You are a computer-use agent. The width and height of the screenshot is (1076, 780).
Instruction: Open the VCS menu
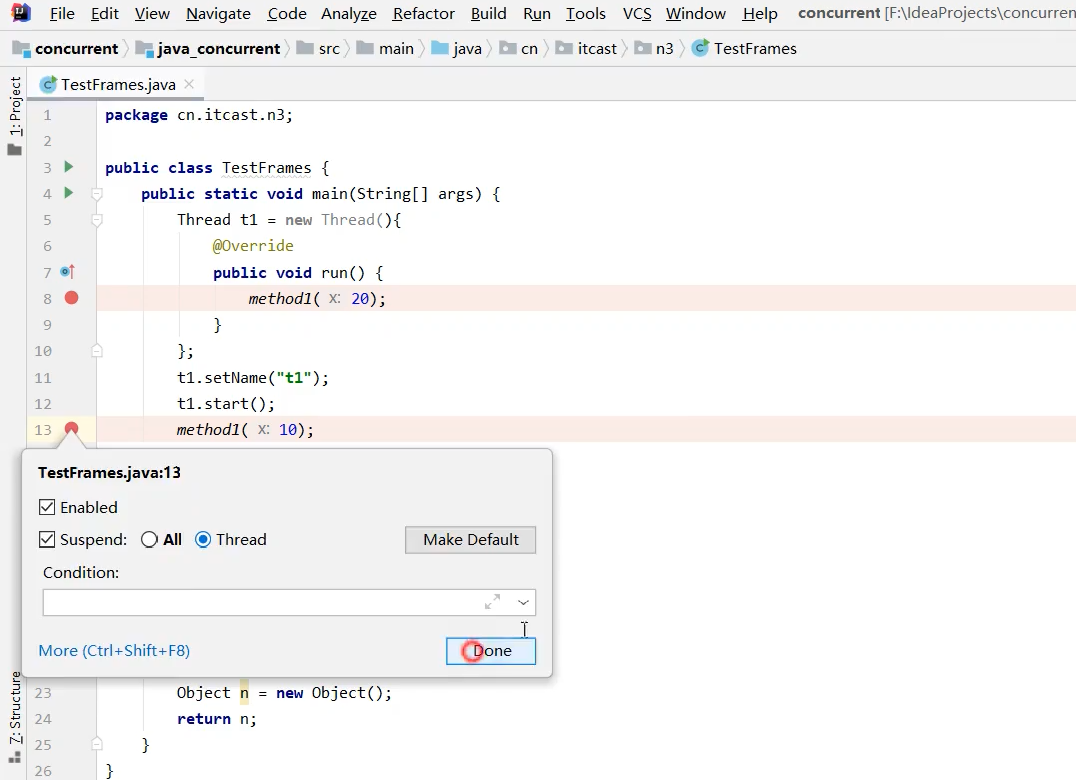click(637, 13)
